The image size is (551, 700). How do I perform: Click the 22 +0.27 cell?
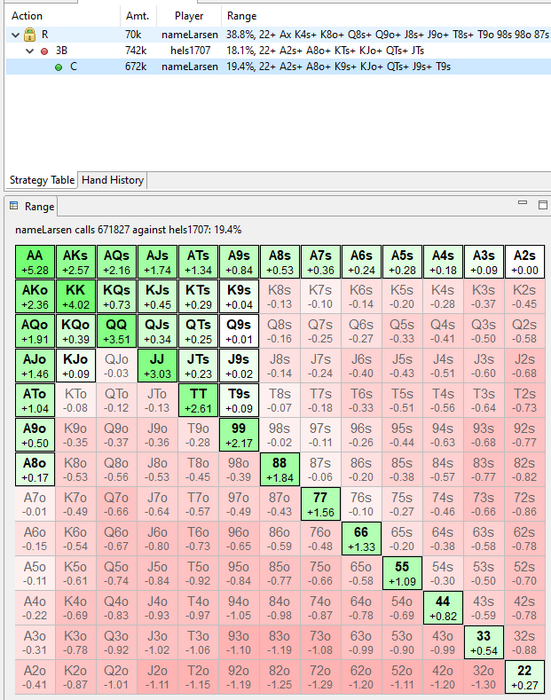coord(525,677)
